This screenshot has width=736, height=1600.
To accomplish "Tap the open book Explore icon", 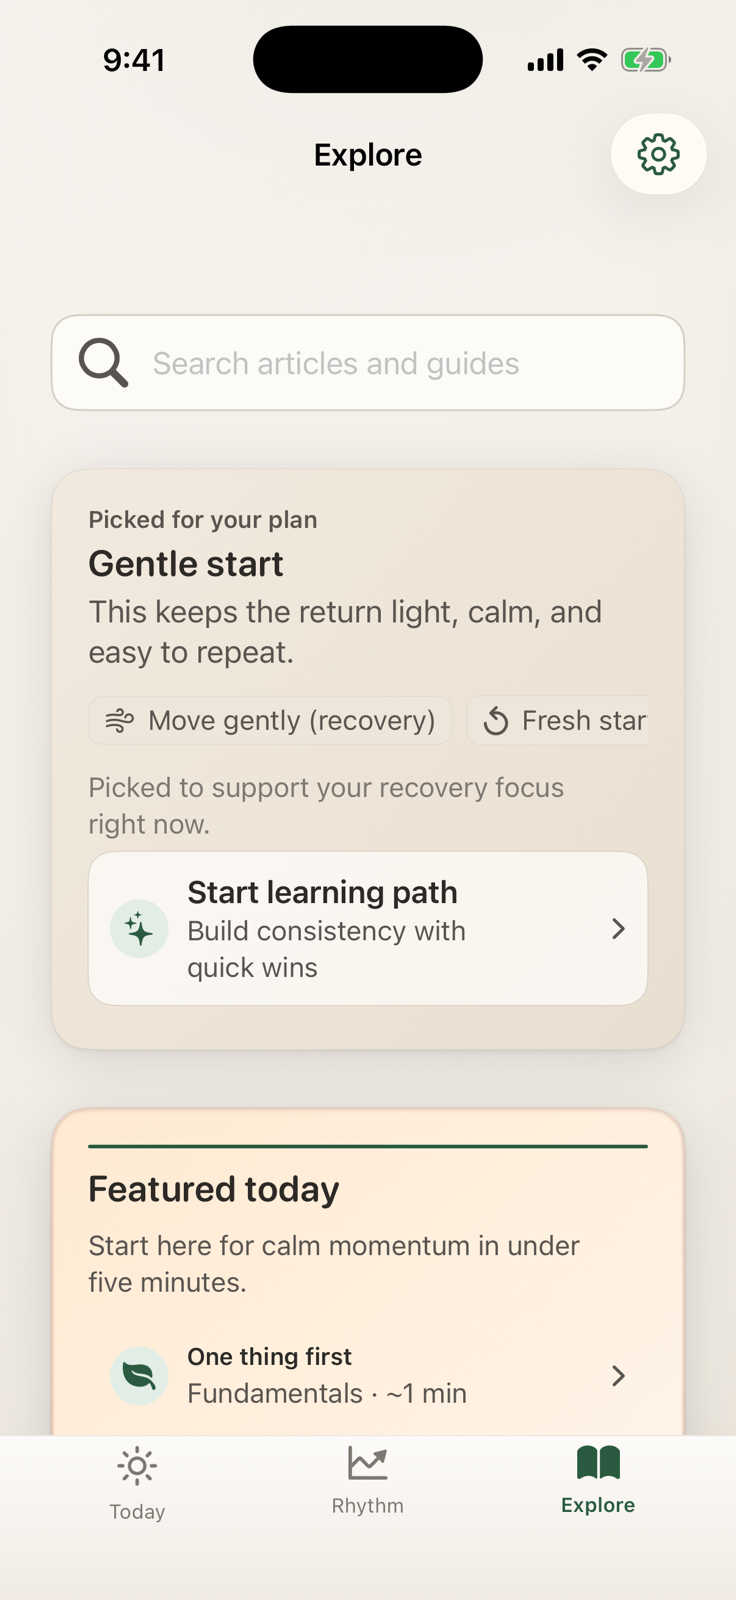I will coord(597,1462).
